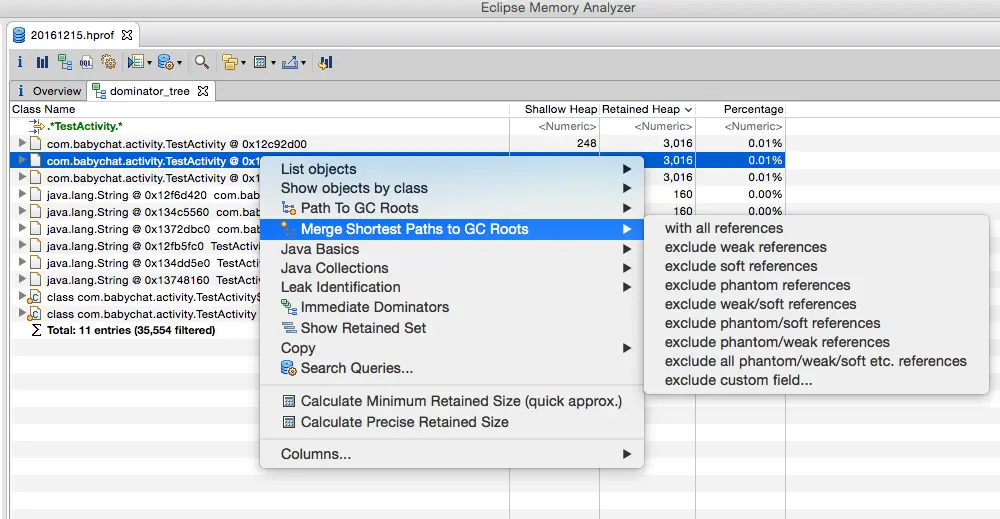Image resolution: width=1000 pixels, height=519 pixels.
Task: Click the Immediate Dominators menu icon
Action: [x=289, y=307]
